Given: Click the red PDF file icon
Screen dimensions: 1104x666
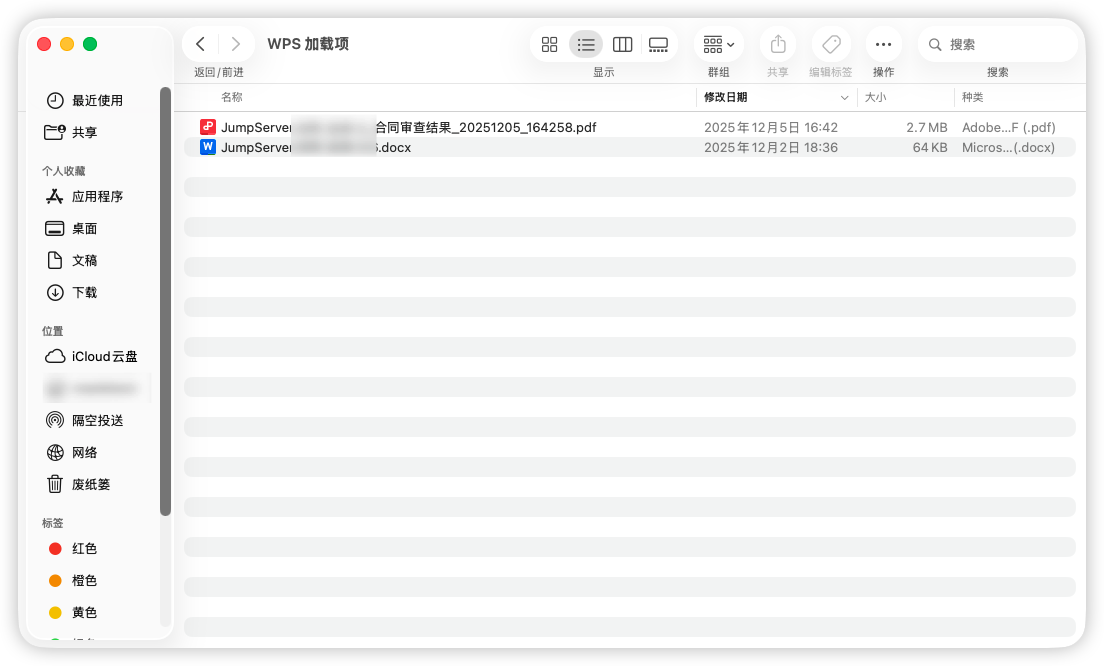Looking at the screenshot, I should coord(208,127).
